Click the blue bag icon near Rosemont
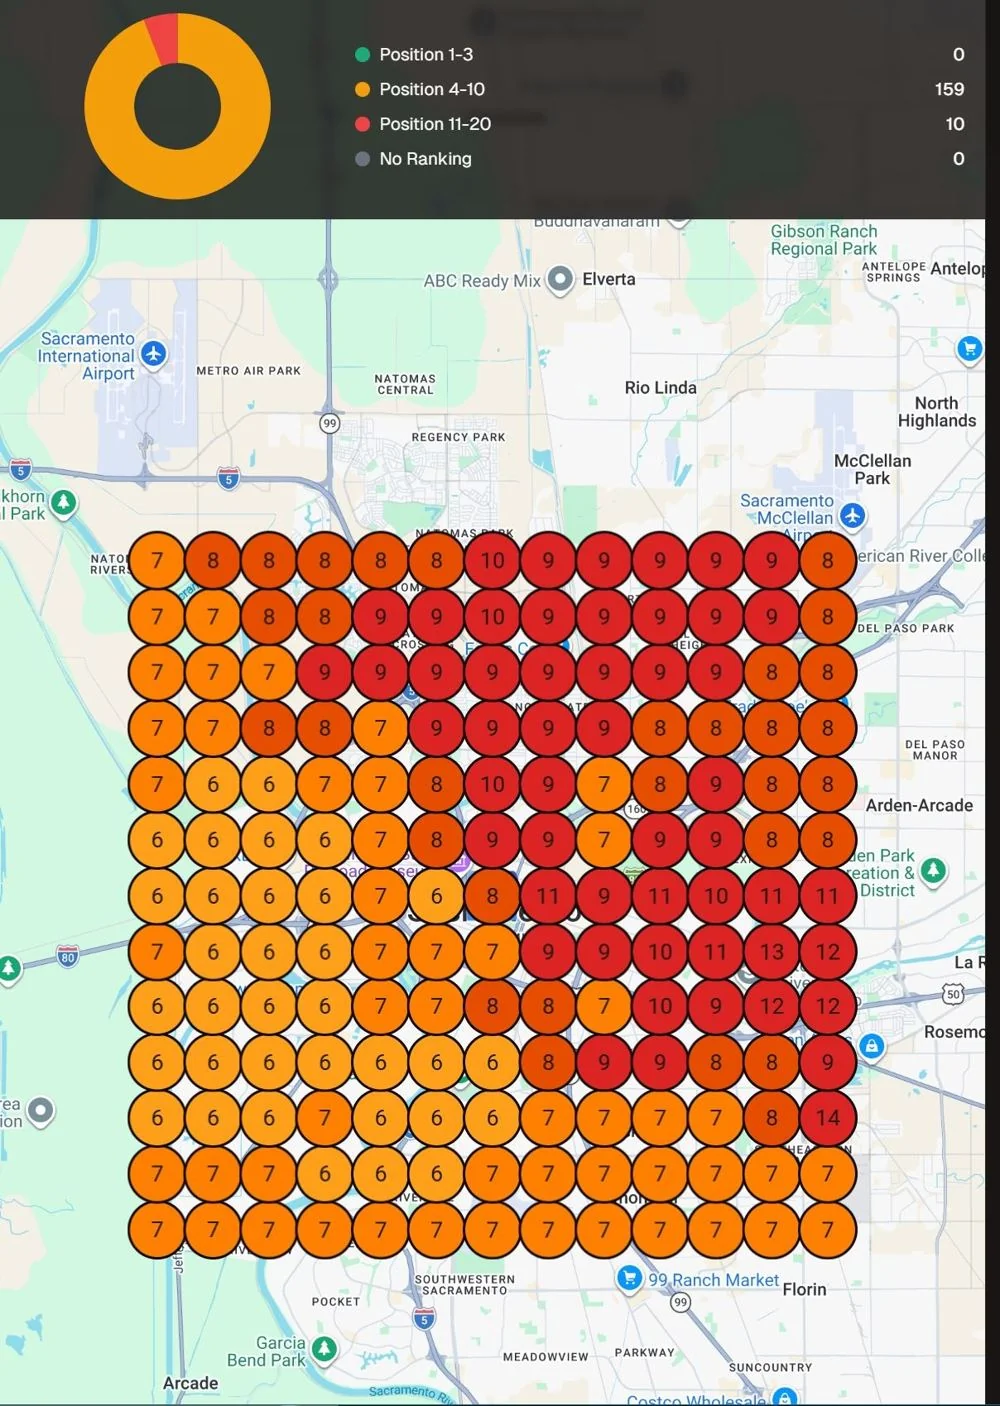 [x=872, y=1047]
